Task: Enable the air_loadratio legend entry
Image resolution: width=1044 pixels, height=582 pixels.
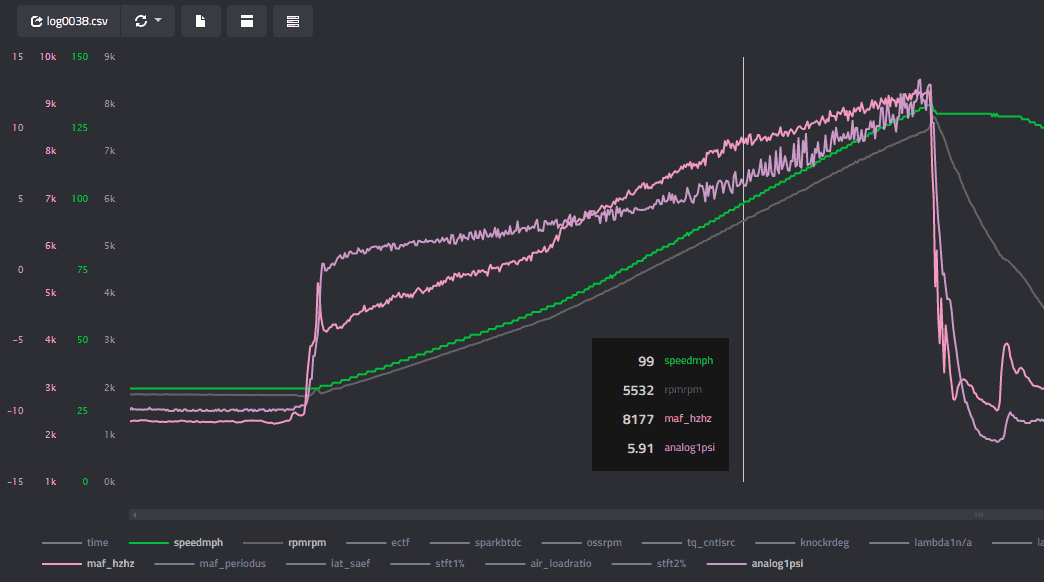Action: [539, 563]
